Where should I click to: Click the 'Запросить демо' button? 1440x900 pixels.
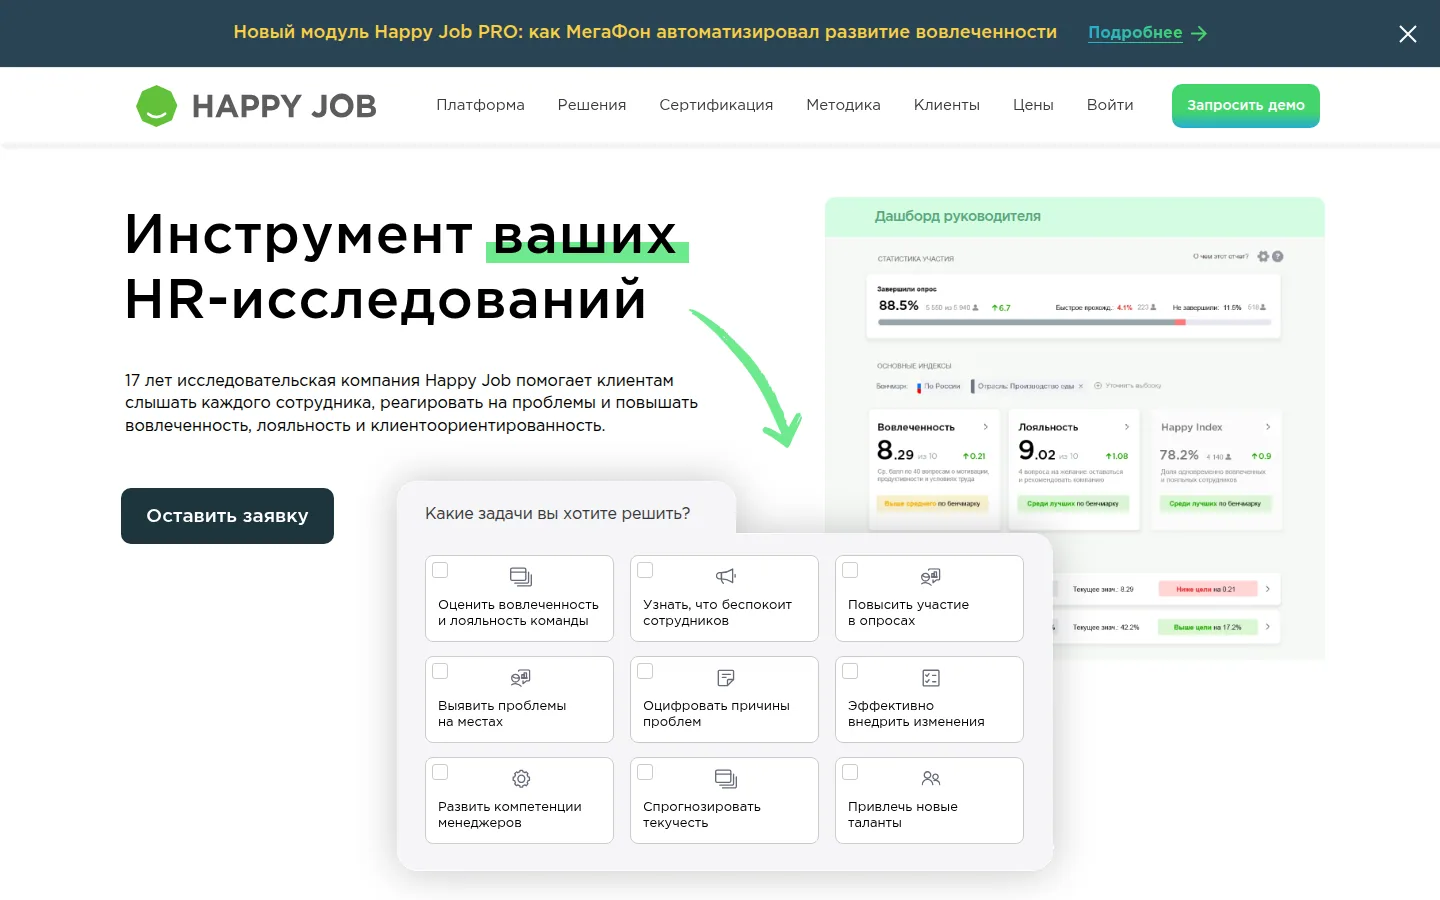pyautogui.click(x=1246, y=106)
